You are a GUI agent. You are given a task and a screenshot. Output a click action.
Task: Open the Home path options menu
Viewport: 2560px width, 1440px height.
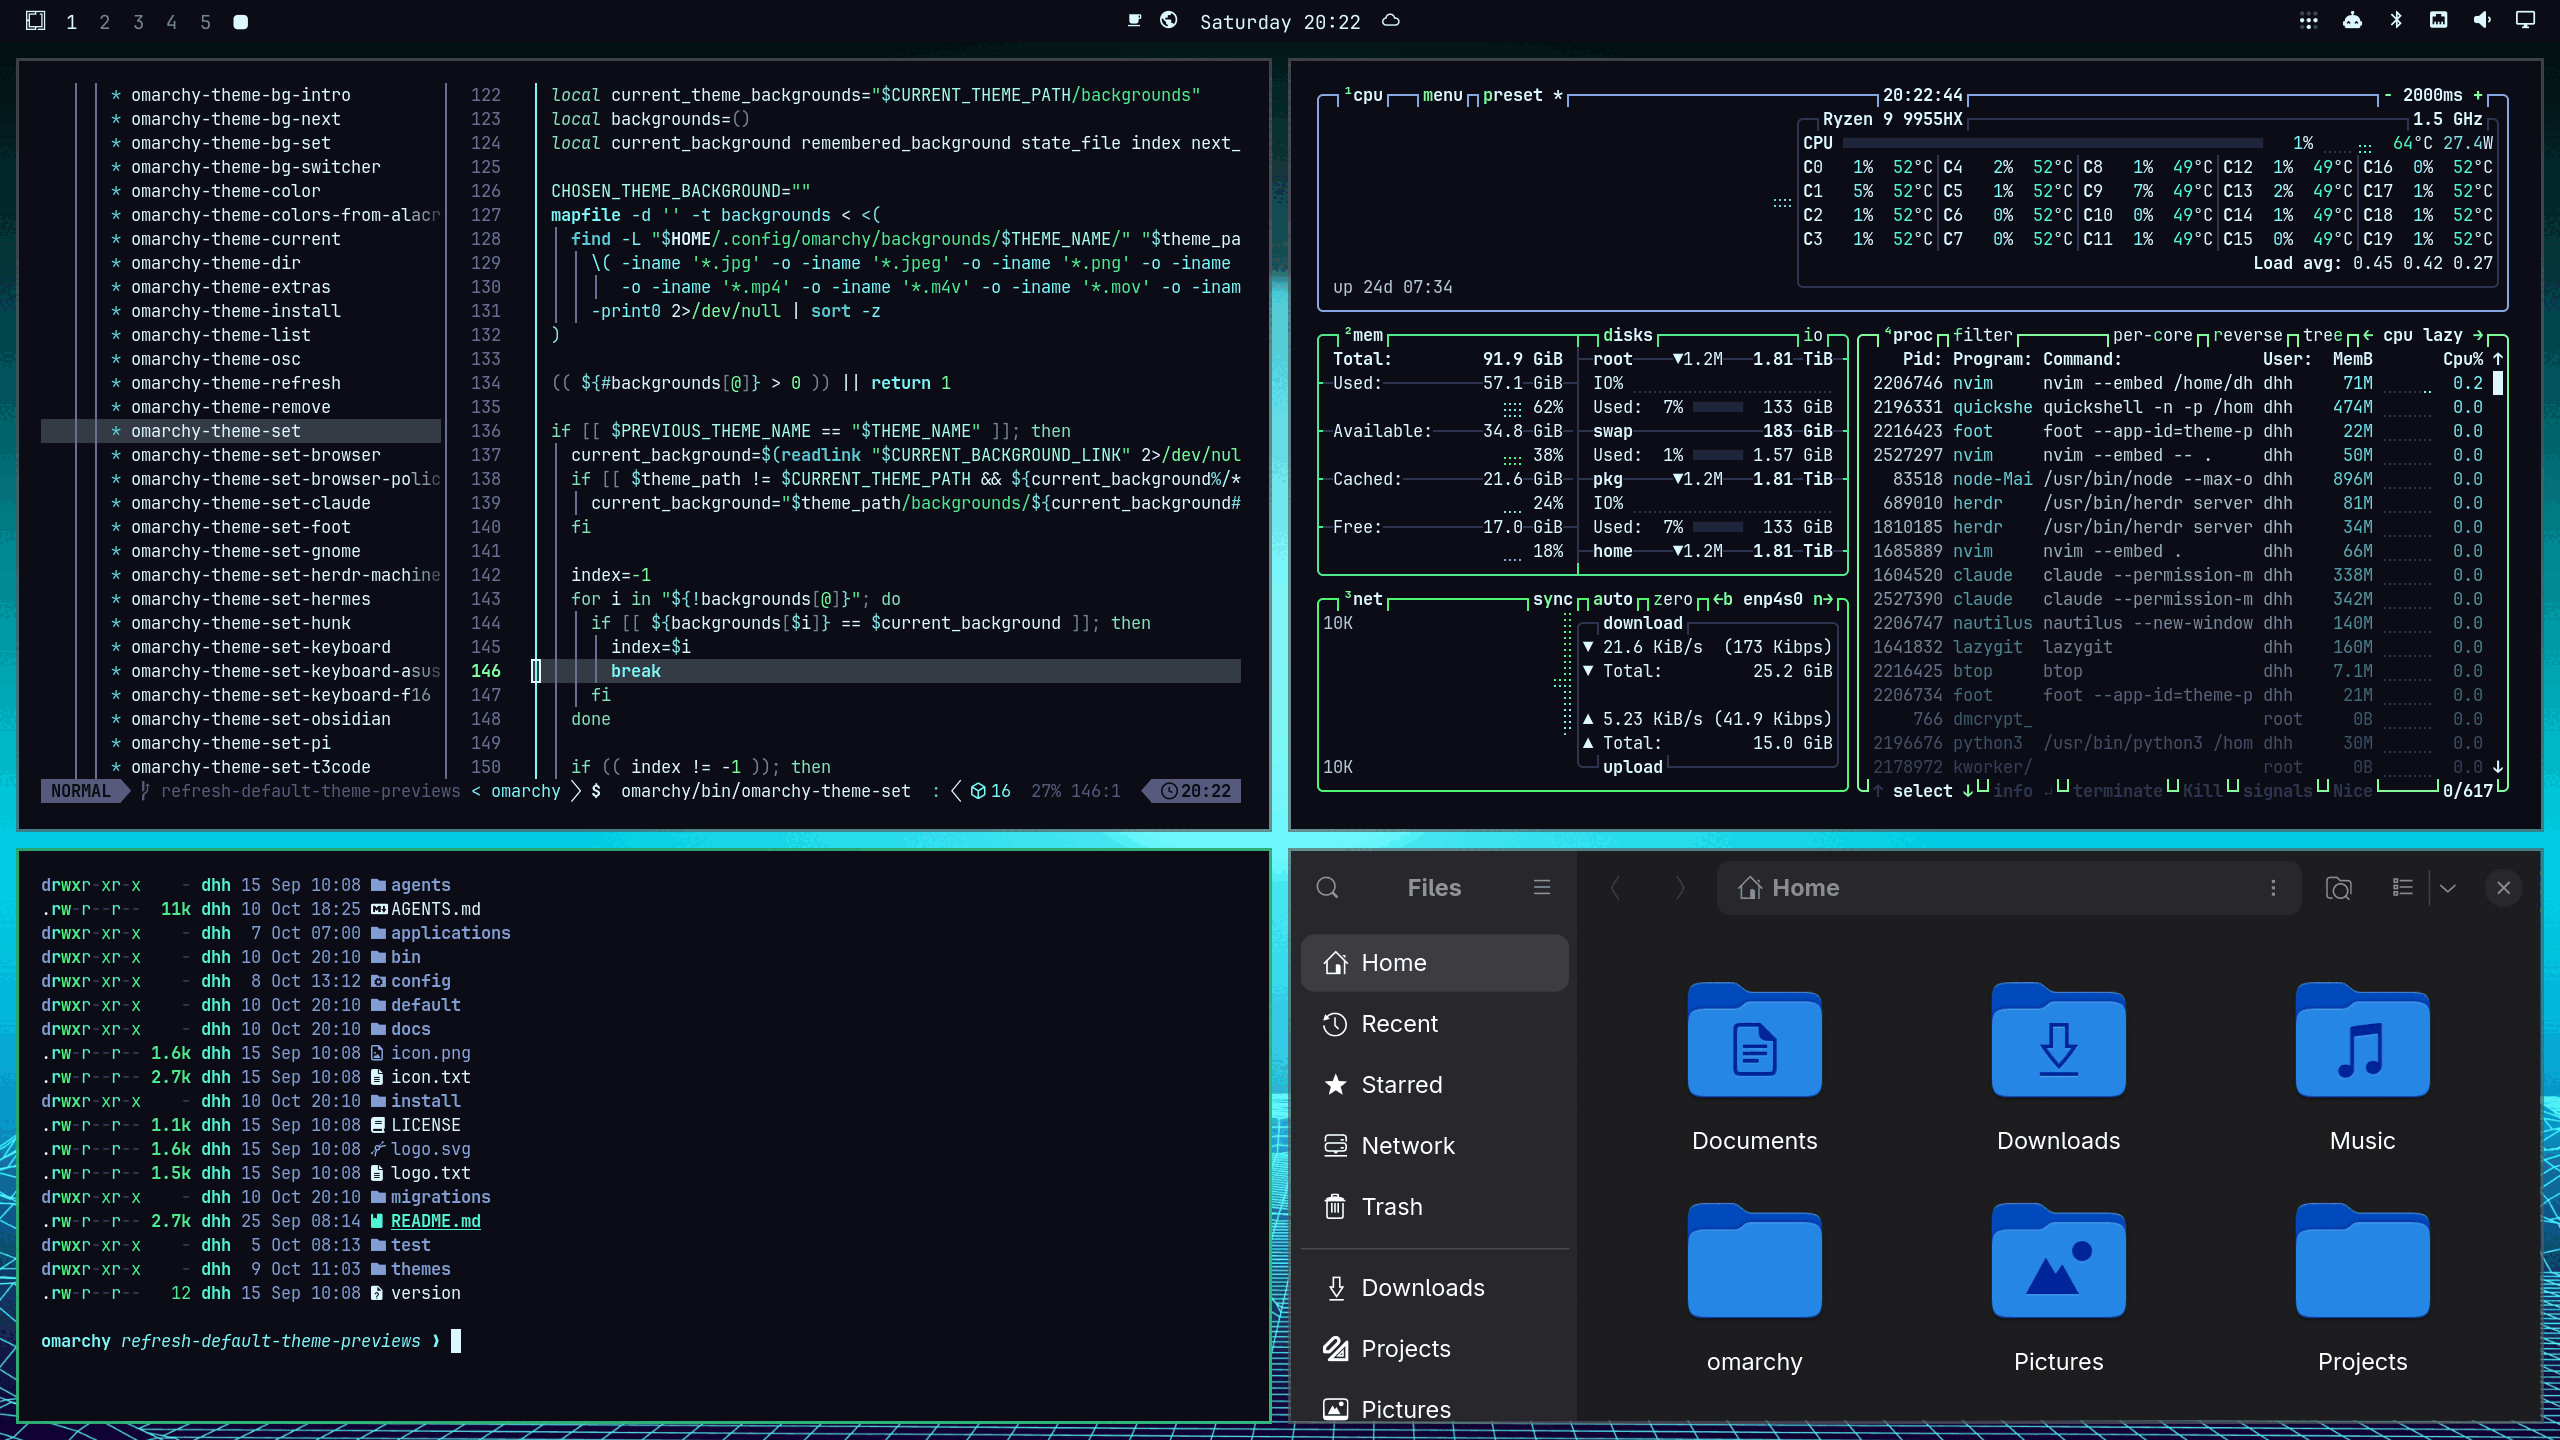[x=2273, y=888]
